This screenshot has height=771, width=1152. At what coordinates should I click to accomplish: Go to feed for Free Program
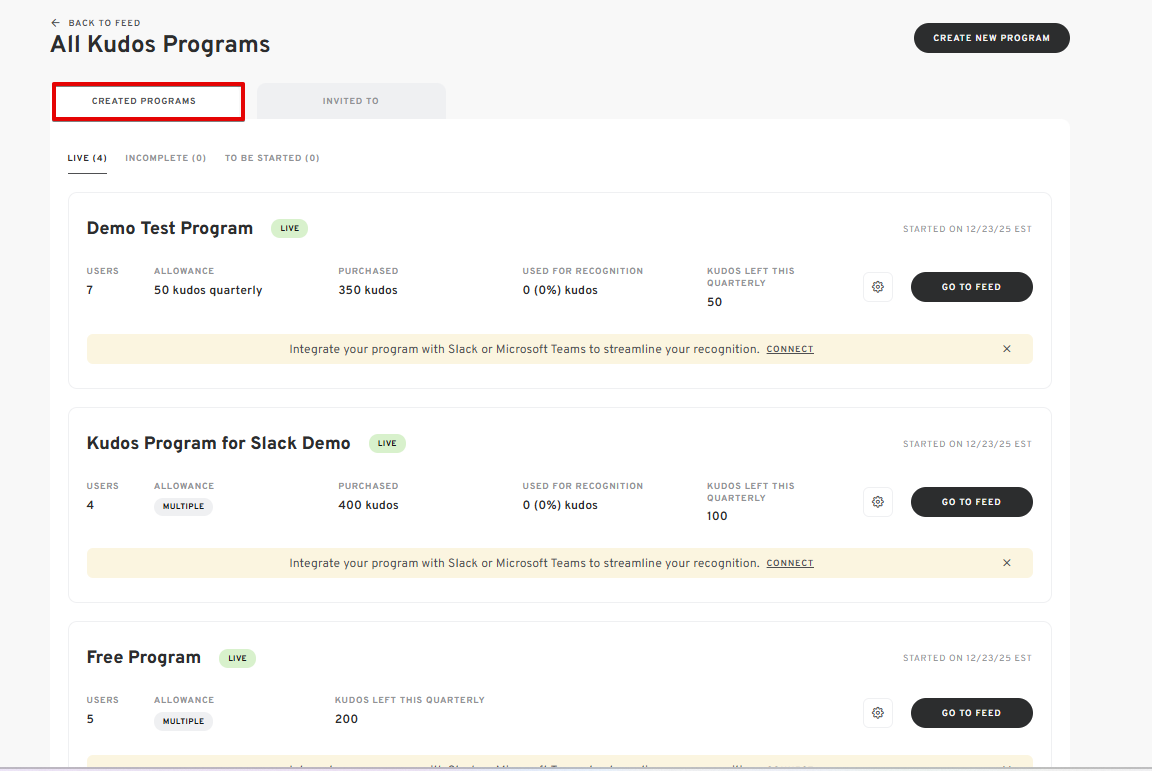970,713
